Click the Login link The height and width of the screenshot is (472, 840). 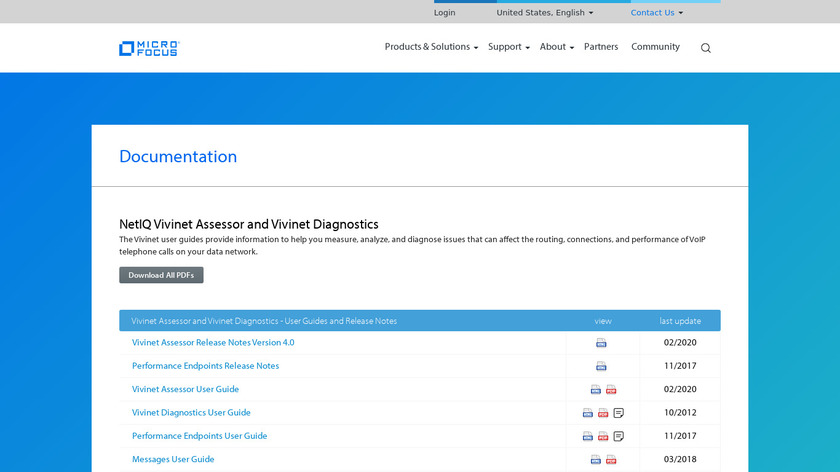point(445,13)
